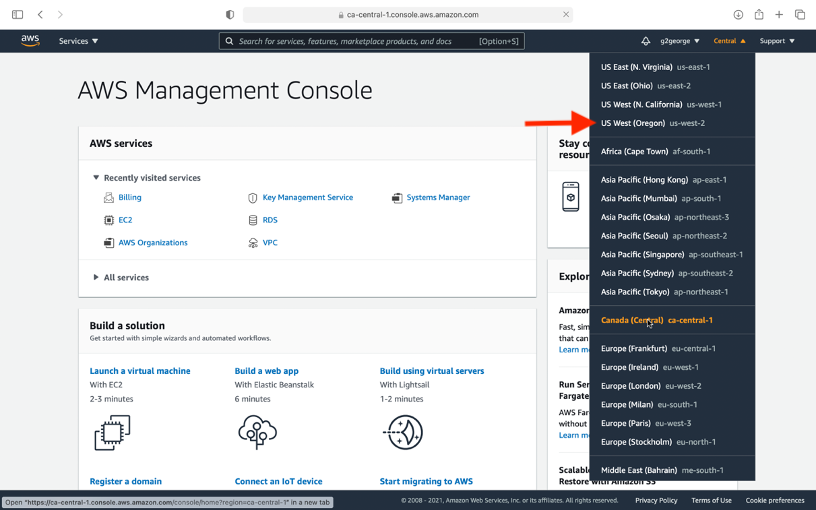Click the RDS database icon
Viewport: 816px width, 510px height.
click(253, 220)
